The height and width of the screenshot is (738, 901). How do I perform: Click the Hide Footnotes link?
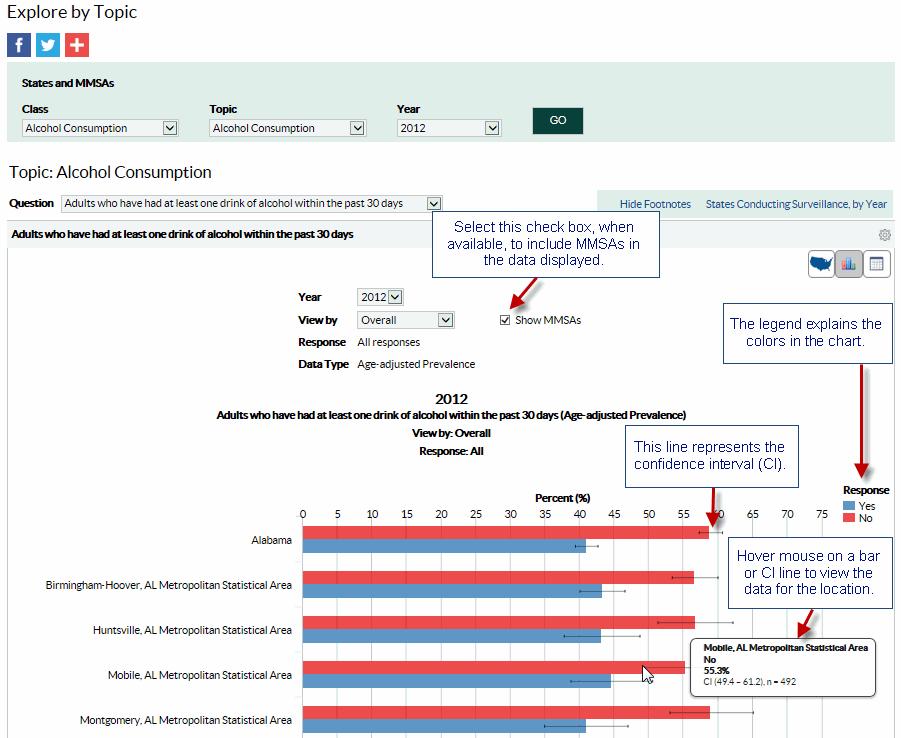(x=654, y=203)
